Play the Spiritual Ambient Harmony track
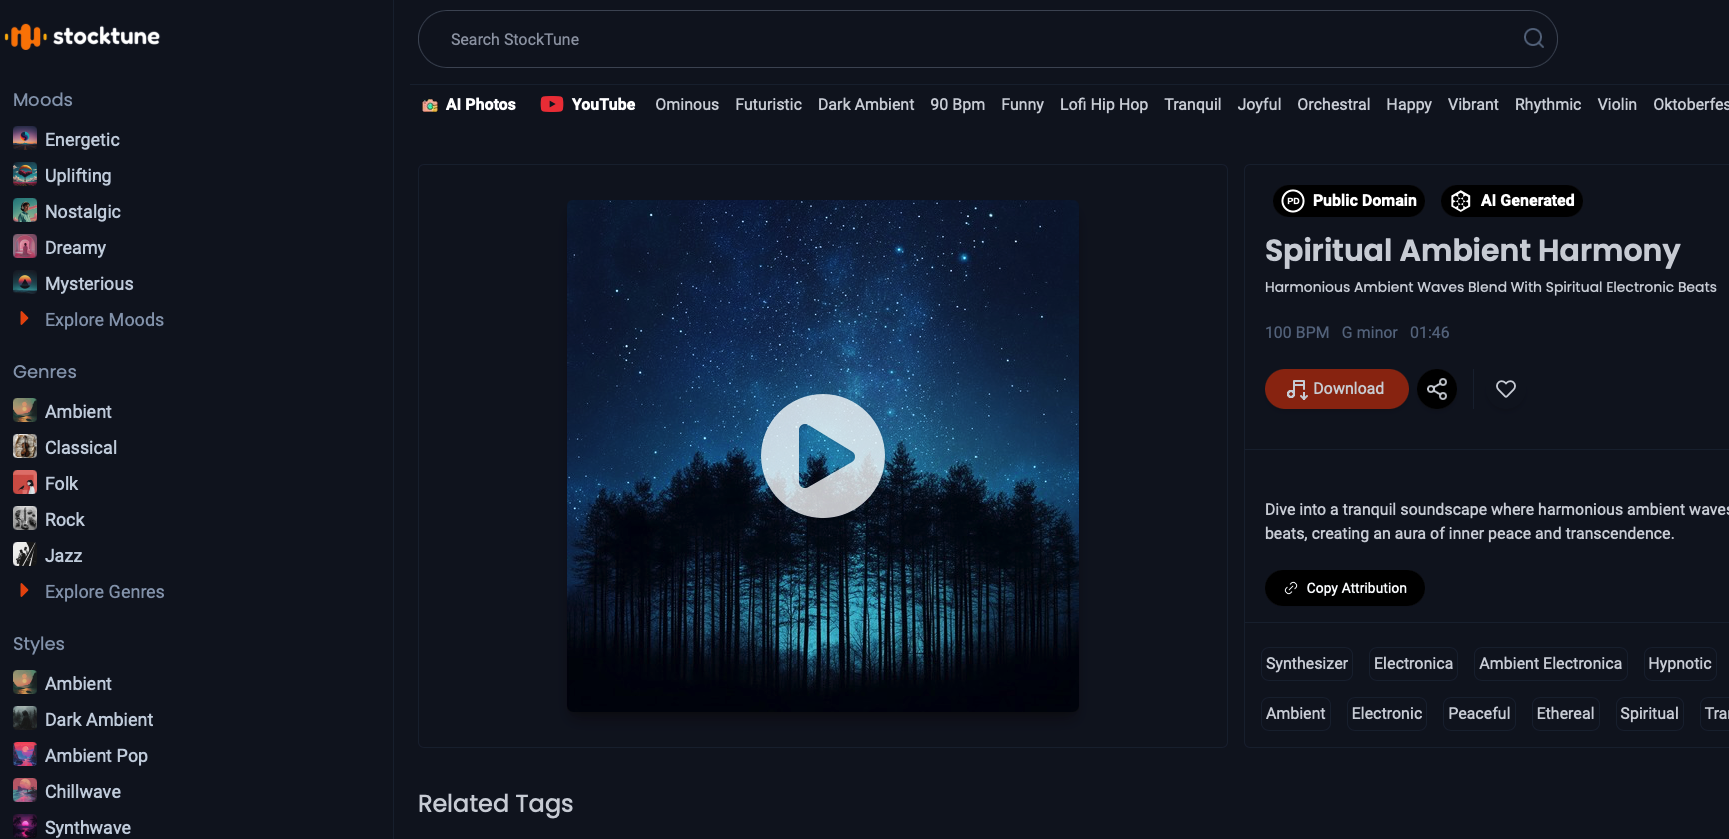1729x839 pixels. coord(822,456)
